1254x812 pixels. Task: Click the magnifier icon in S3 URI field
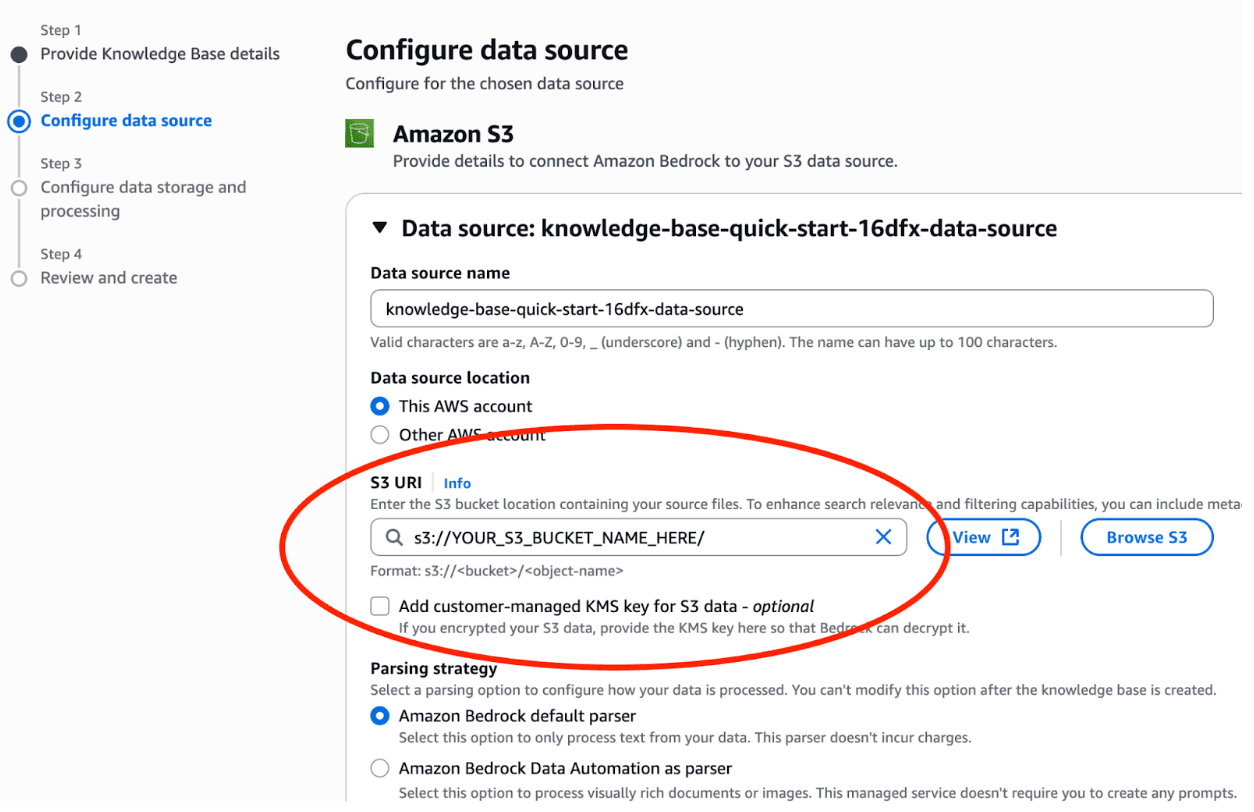(391, 538)
